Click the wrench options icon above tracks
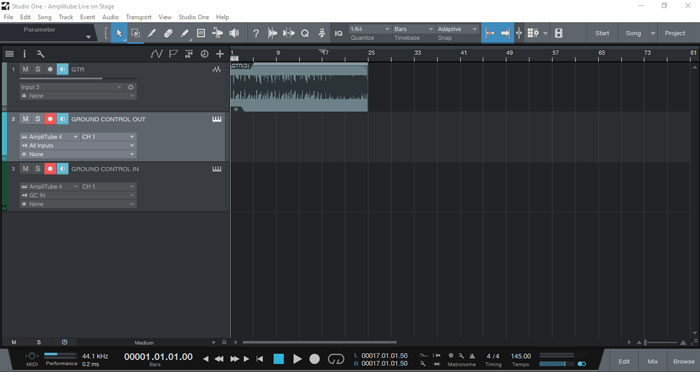 click(x=40, y=54)
